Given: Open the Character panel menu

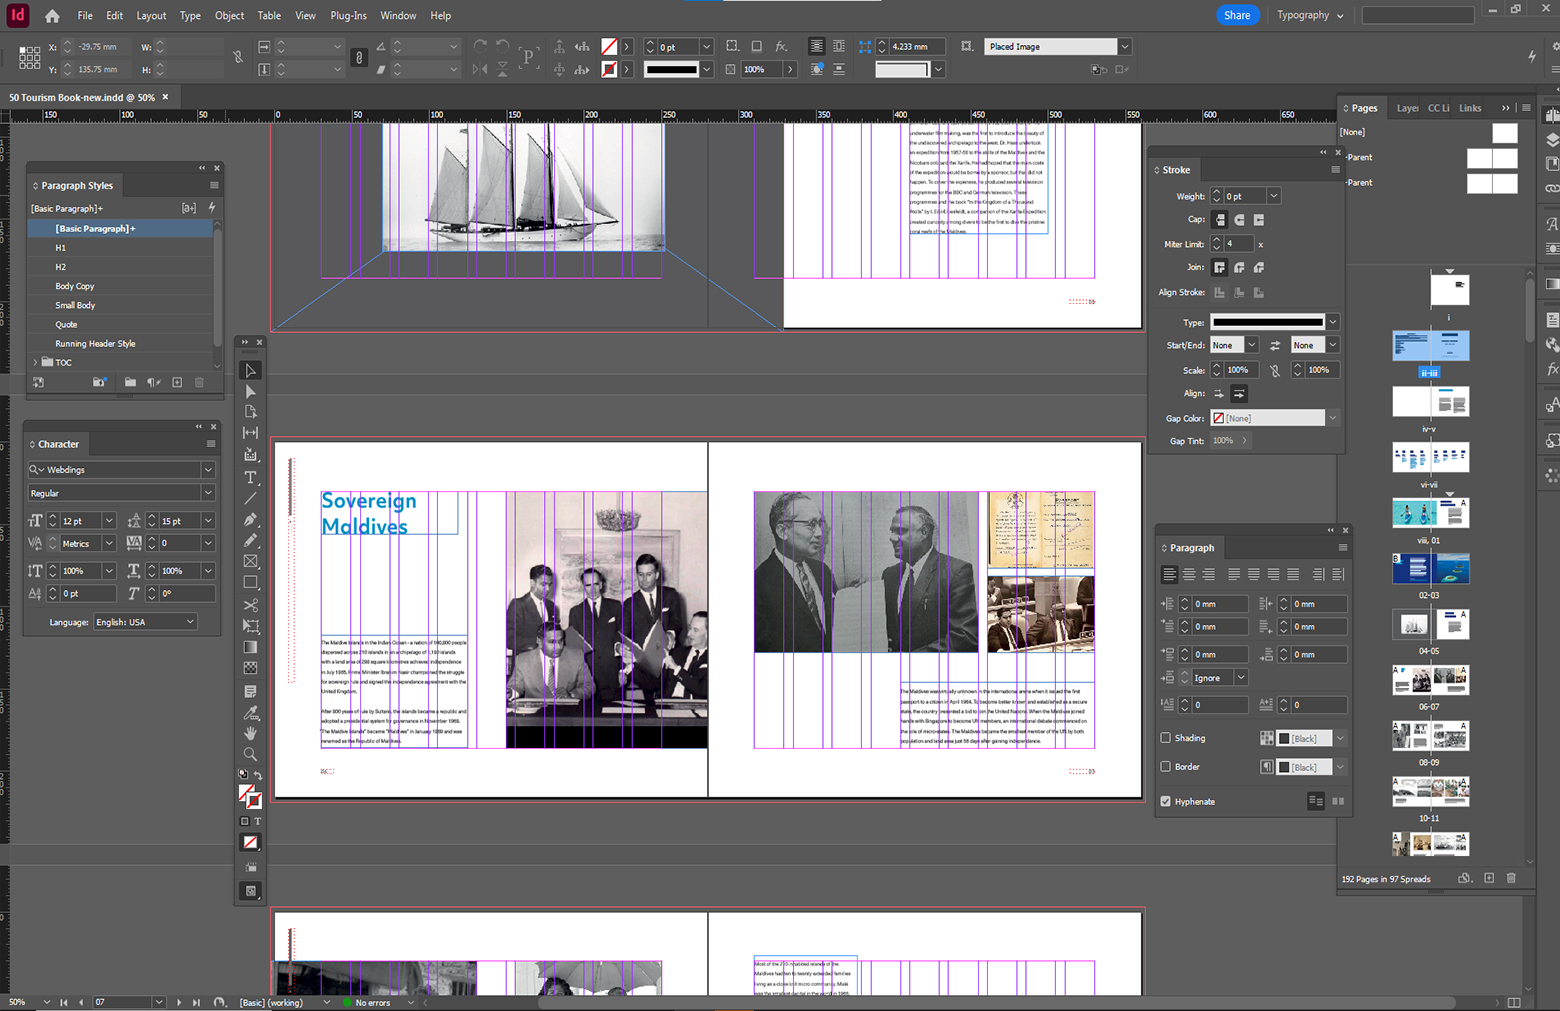Looking at the screenshot, I should [x=211, y=444].
